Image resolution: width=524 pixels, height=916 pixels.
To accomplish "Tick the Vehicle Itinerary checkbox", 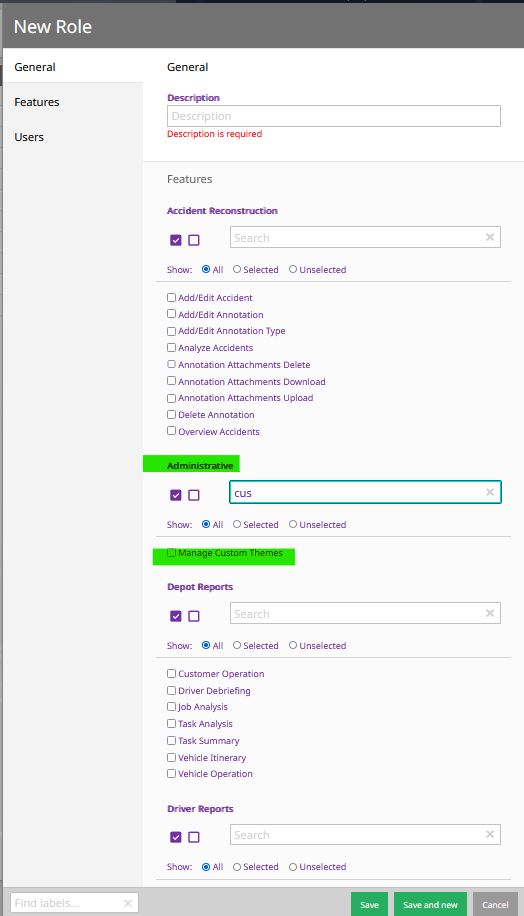I will click(171, 757).
